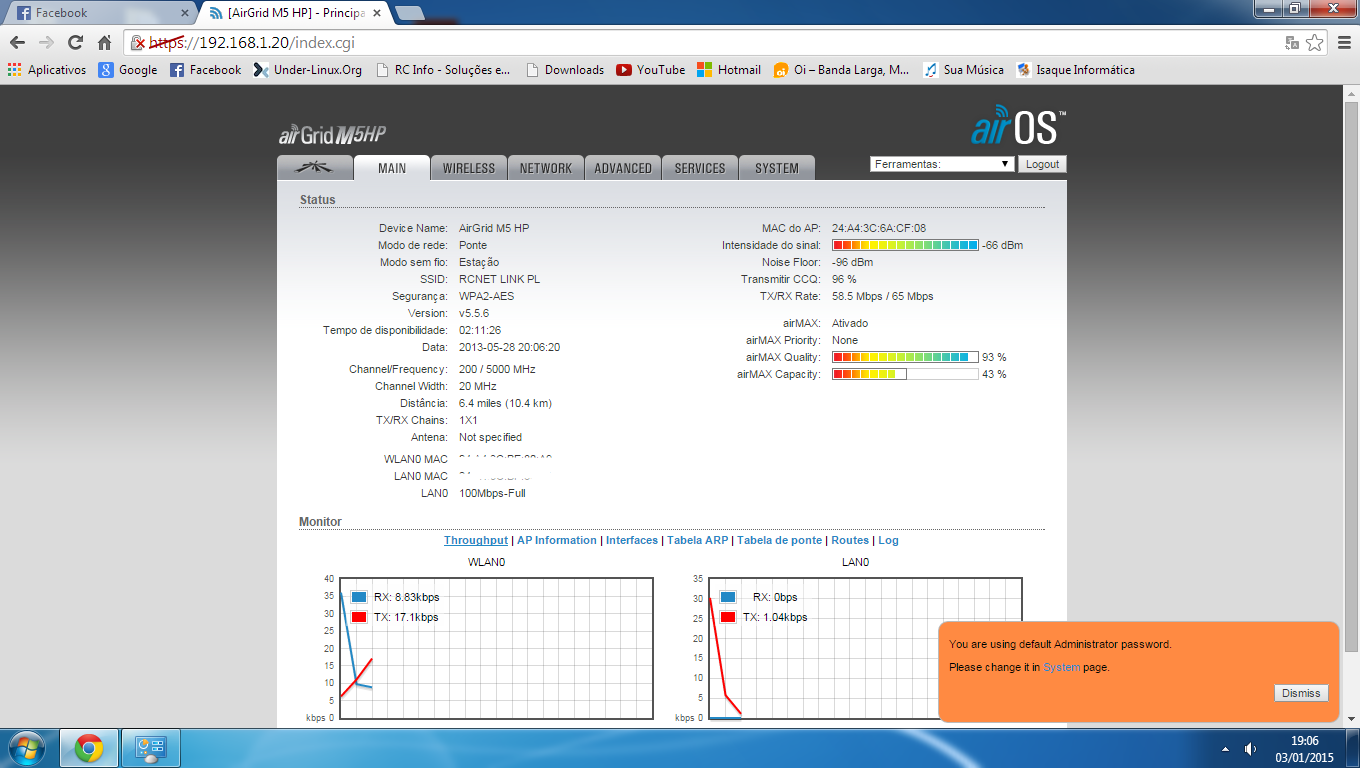Show hidden system tray icons

1225,748
